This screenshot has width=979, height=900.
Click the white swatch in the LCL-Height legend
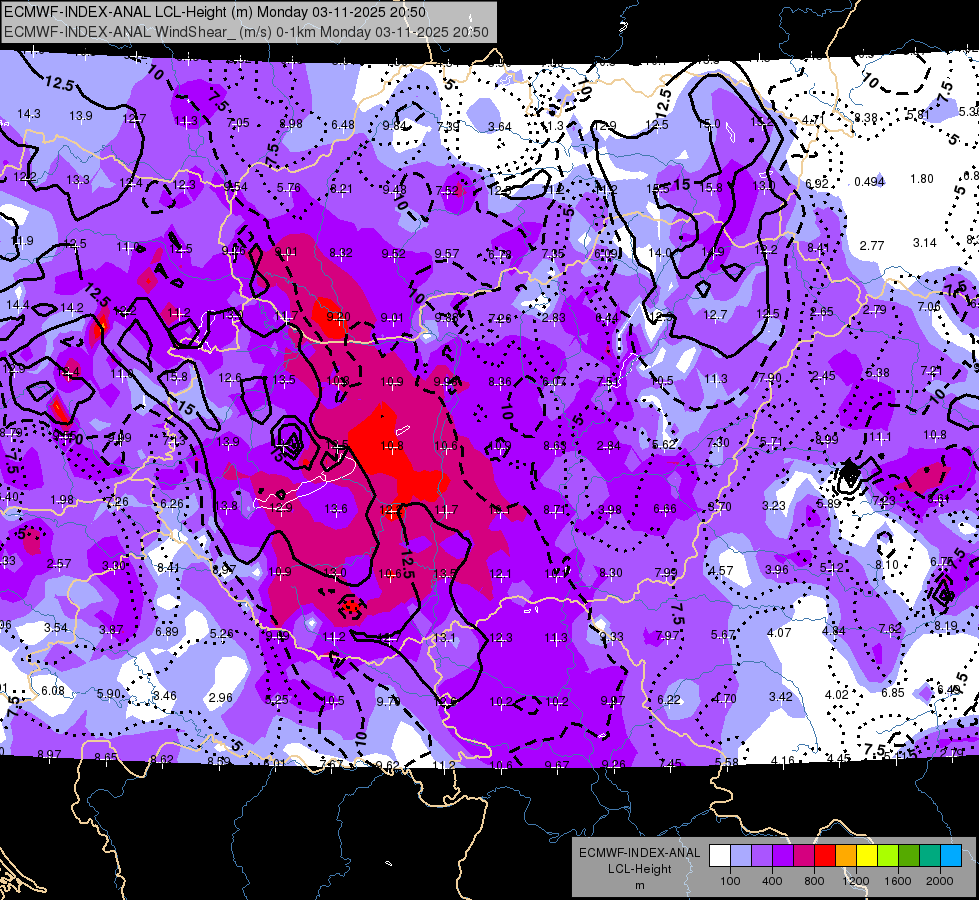pyautogui.click(x=720, y=856)
